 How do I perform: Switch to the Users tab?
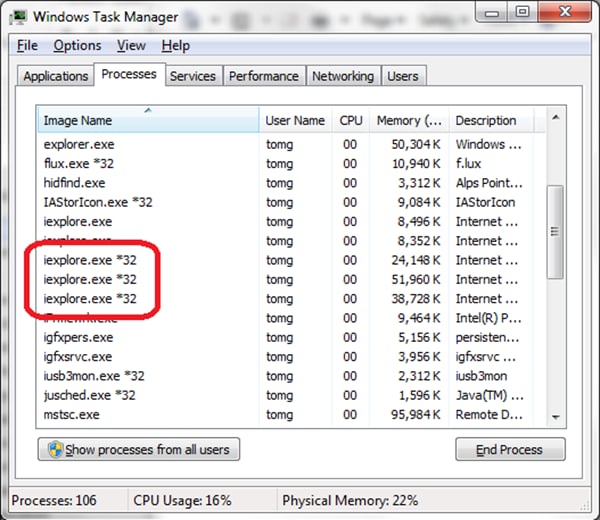(403, 76)
